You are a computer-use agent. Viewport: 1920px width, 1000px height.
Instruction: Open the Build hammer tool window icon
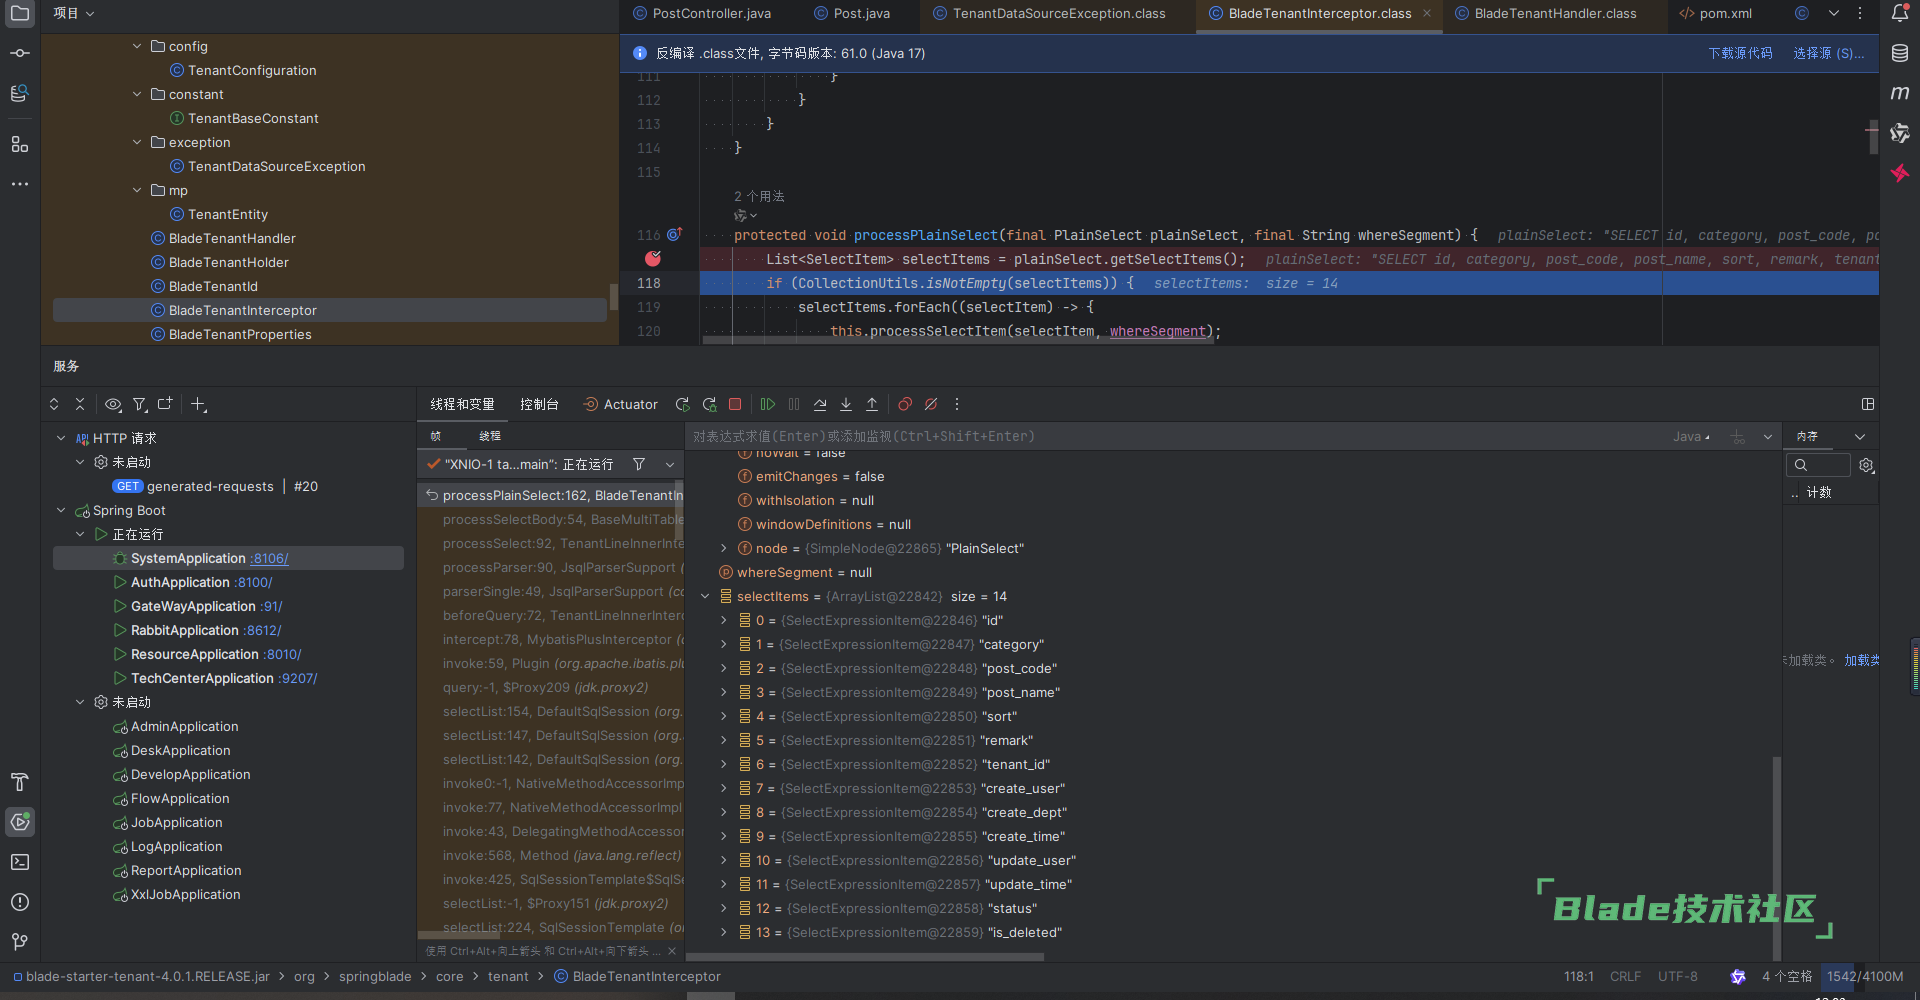tap(20, 782)
